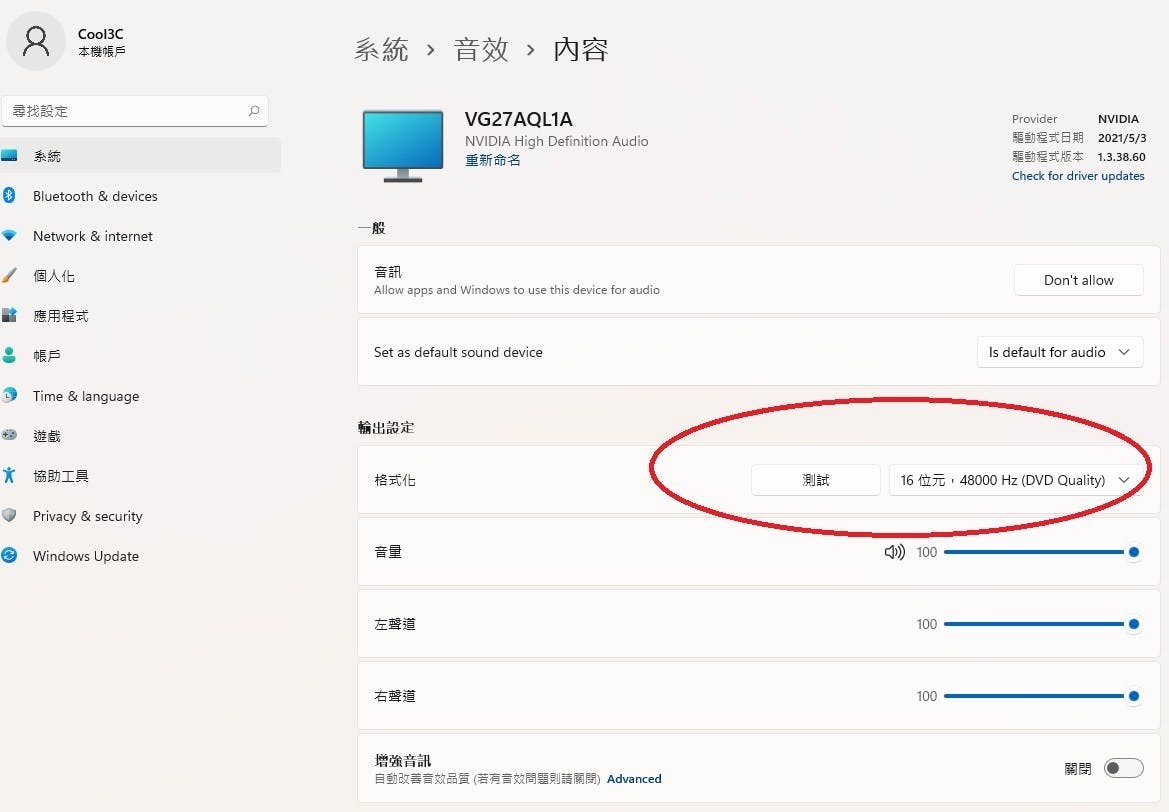Open Privacy & security settings
This screenshot has width=1169, height=812.
[140, 516]
